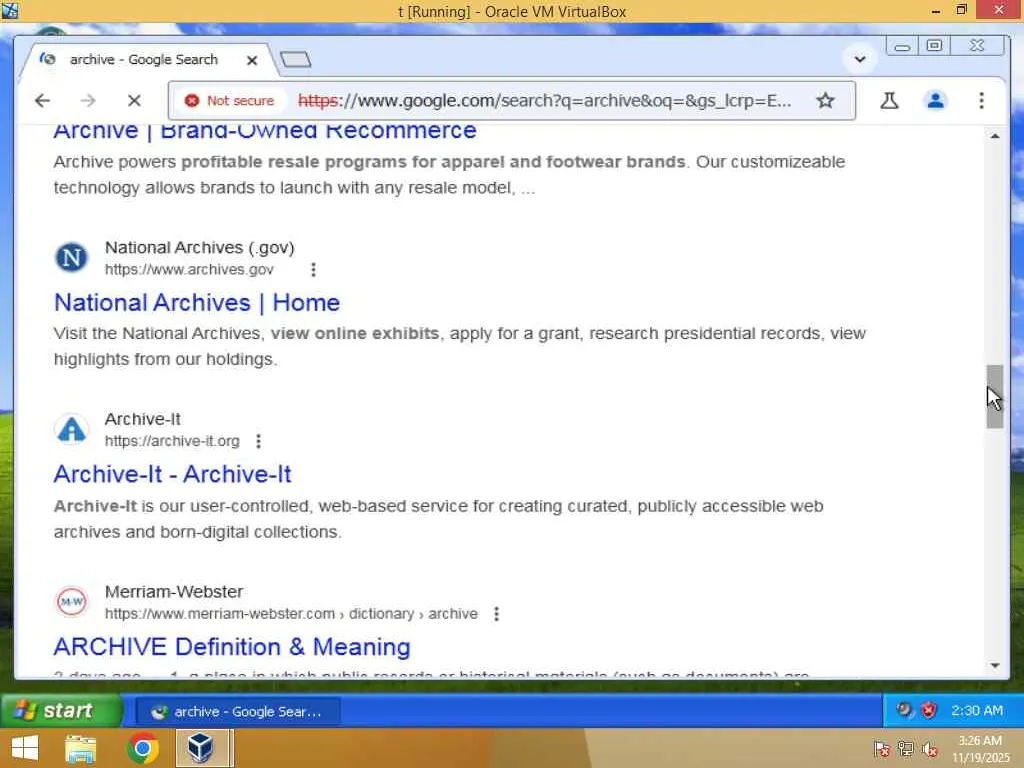Image resolution: width=1024 pixels, height=768 pixels.
Task: Click the 2:30 AM XP clock
Action: (976, 711)
